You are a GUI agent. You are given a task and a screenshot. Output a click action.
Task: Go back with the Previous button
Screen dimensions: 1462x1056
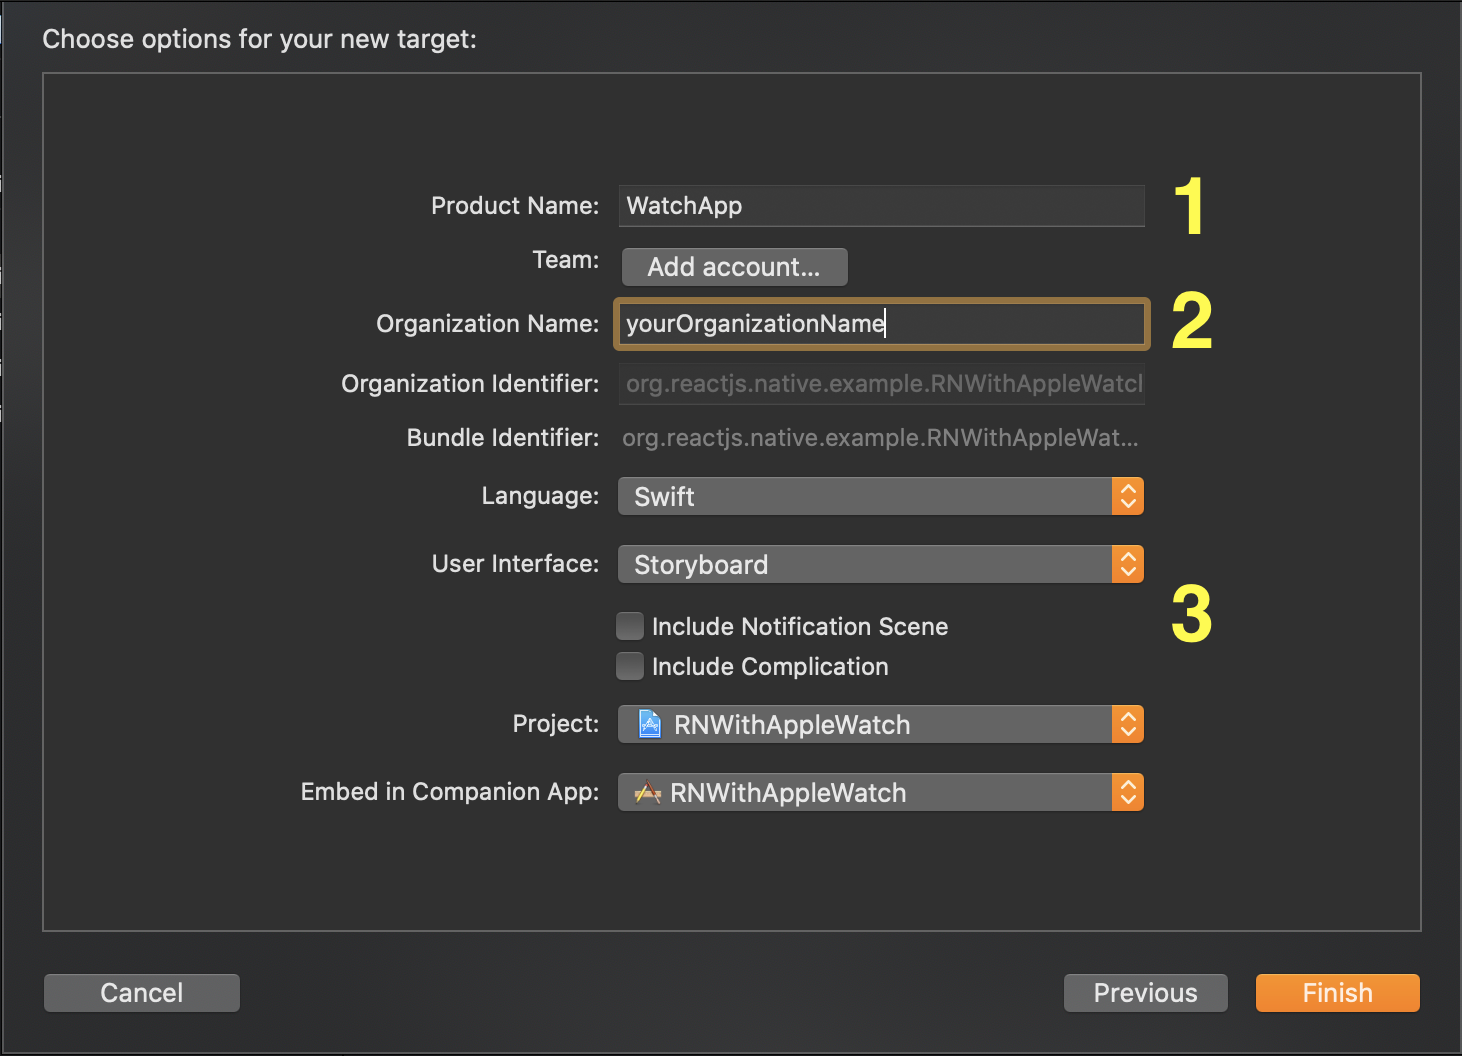(x=1145, y=993)
